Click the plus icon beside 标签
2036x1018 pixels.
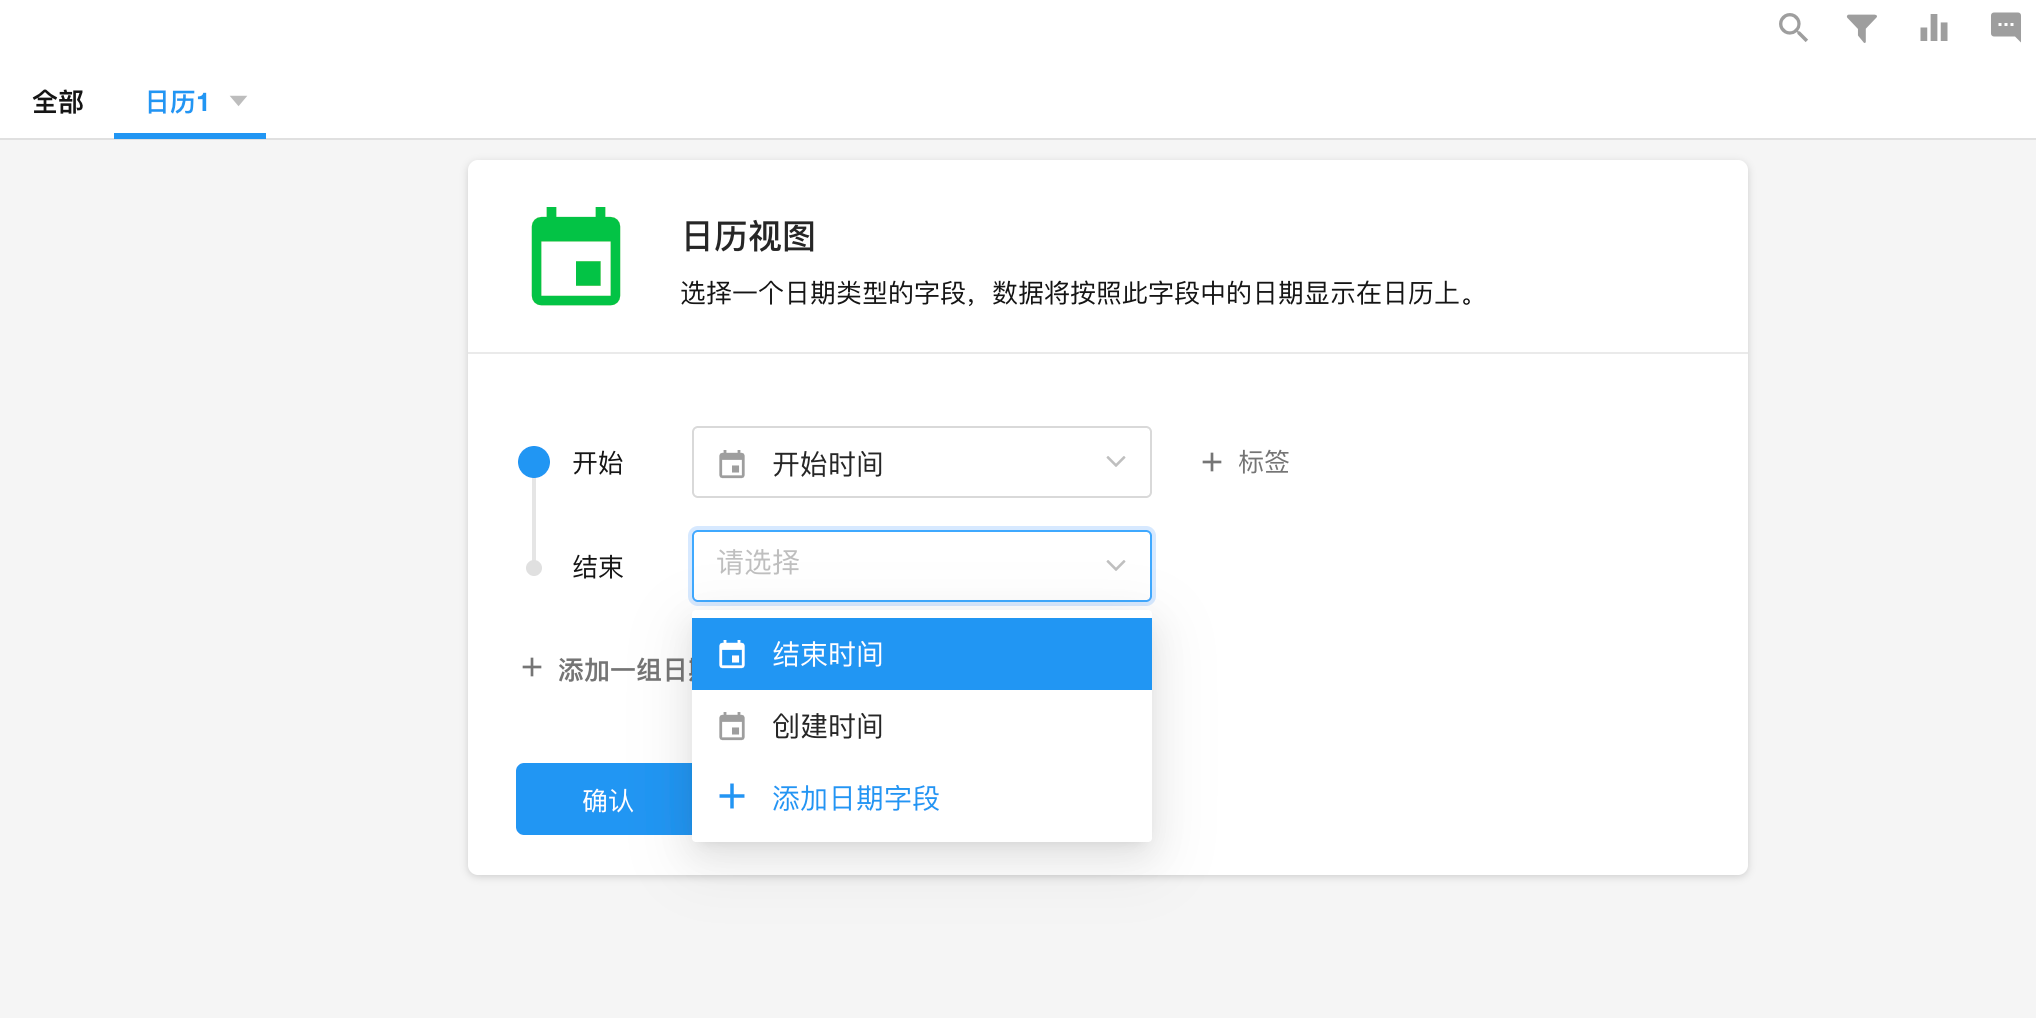1211,462
